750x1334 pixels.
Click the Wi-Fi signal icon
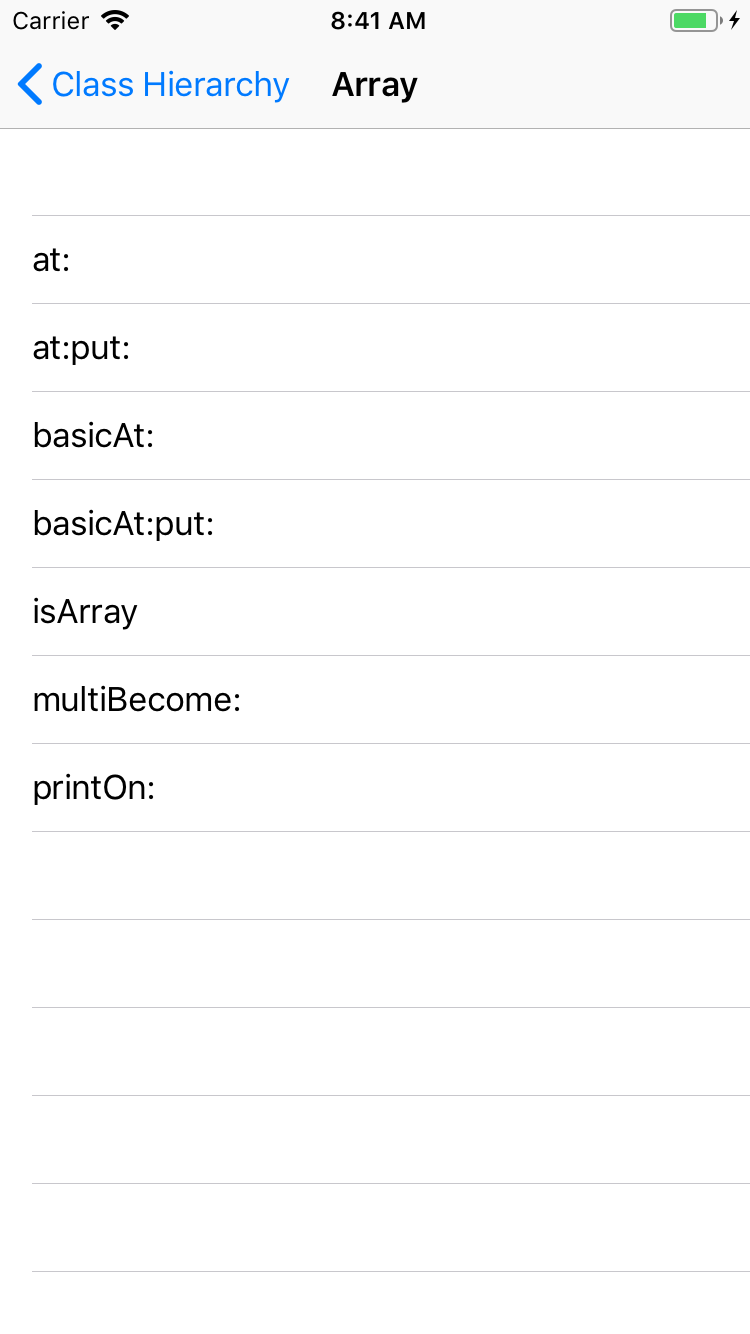[116, 21]
